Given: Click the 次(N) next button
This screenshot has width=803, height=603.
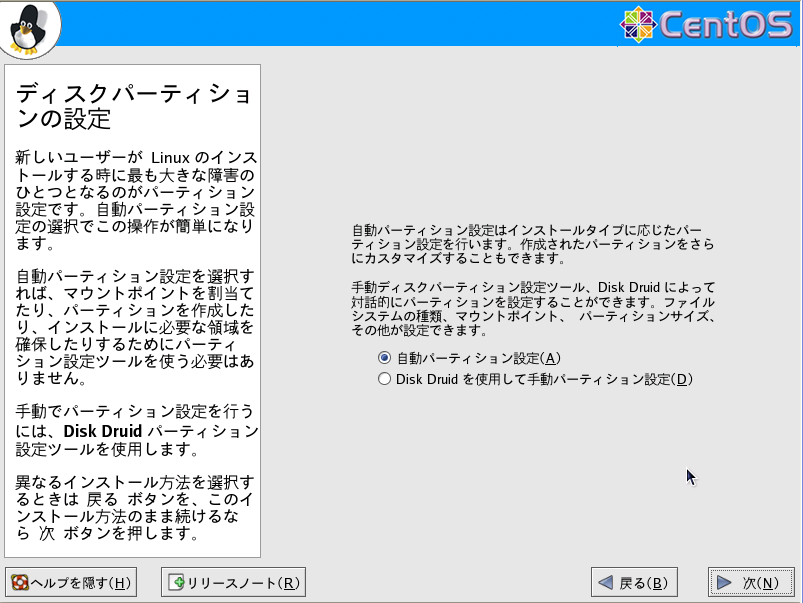Looking at the screenshot, I should coord(751,583).
